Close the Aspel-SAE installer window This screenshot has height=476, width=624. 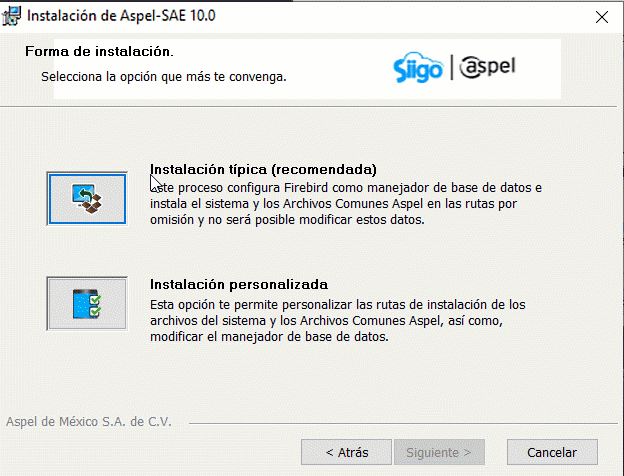(x=601, y=17)
